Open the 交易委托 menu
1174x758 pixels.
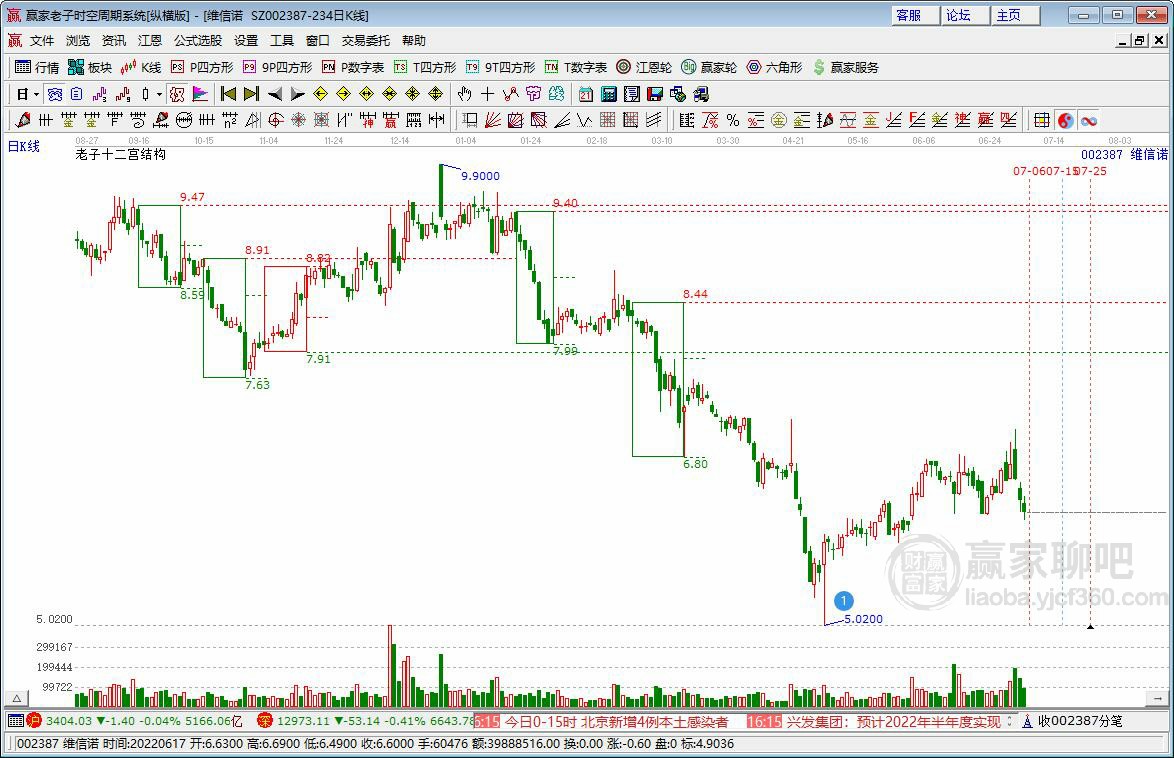(365, 40)
